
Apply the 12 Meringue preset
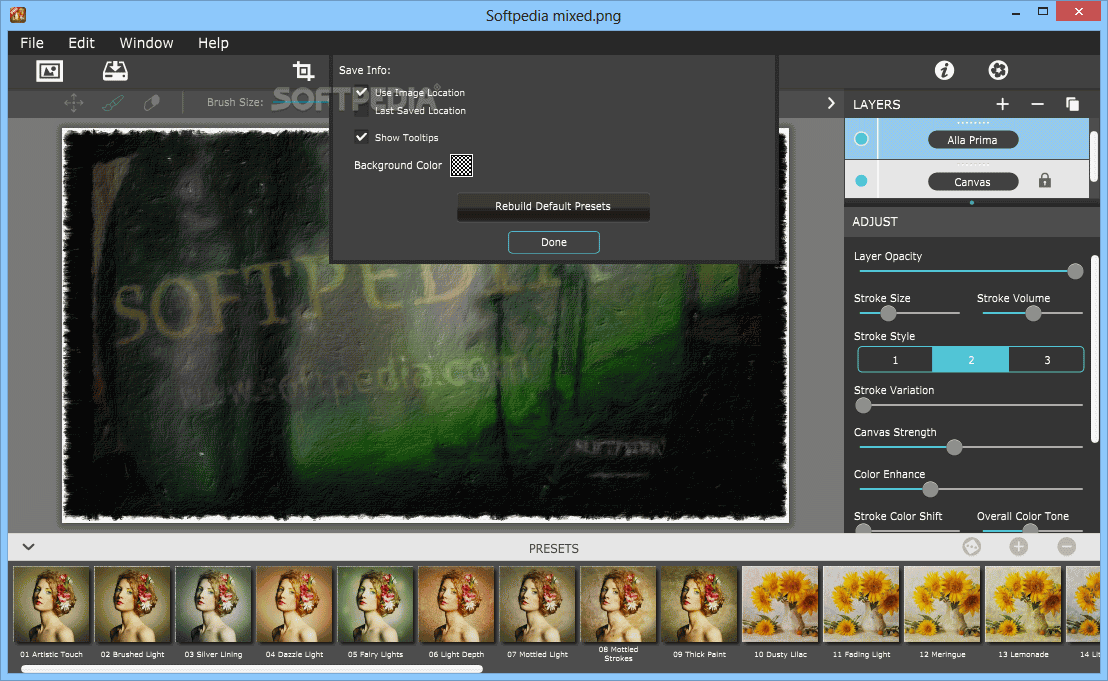[x=942, y=605]
